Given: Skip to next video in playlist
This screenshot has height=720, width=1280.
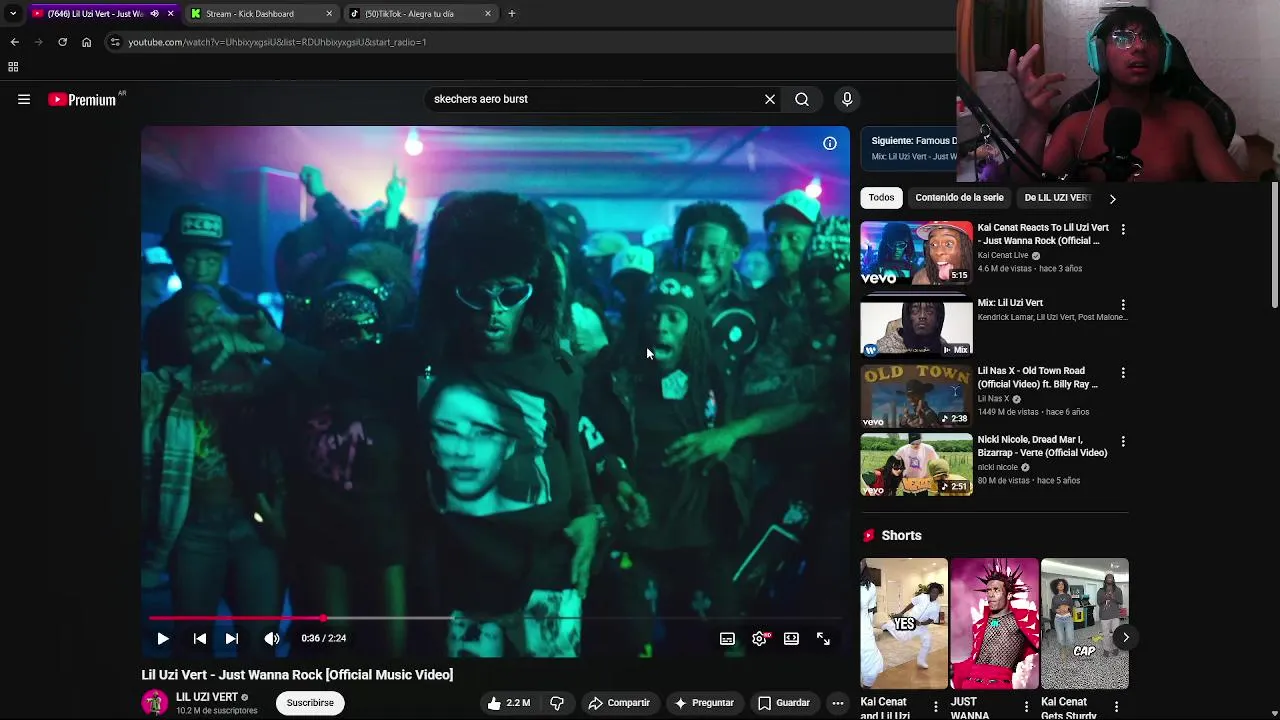Looking at the screenshot, I should pyautogui.click(x=232, y=638).
